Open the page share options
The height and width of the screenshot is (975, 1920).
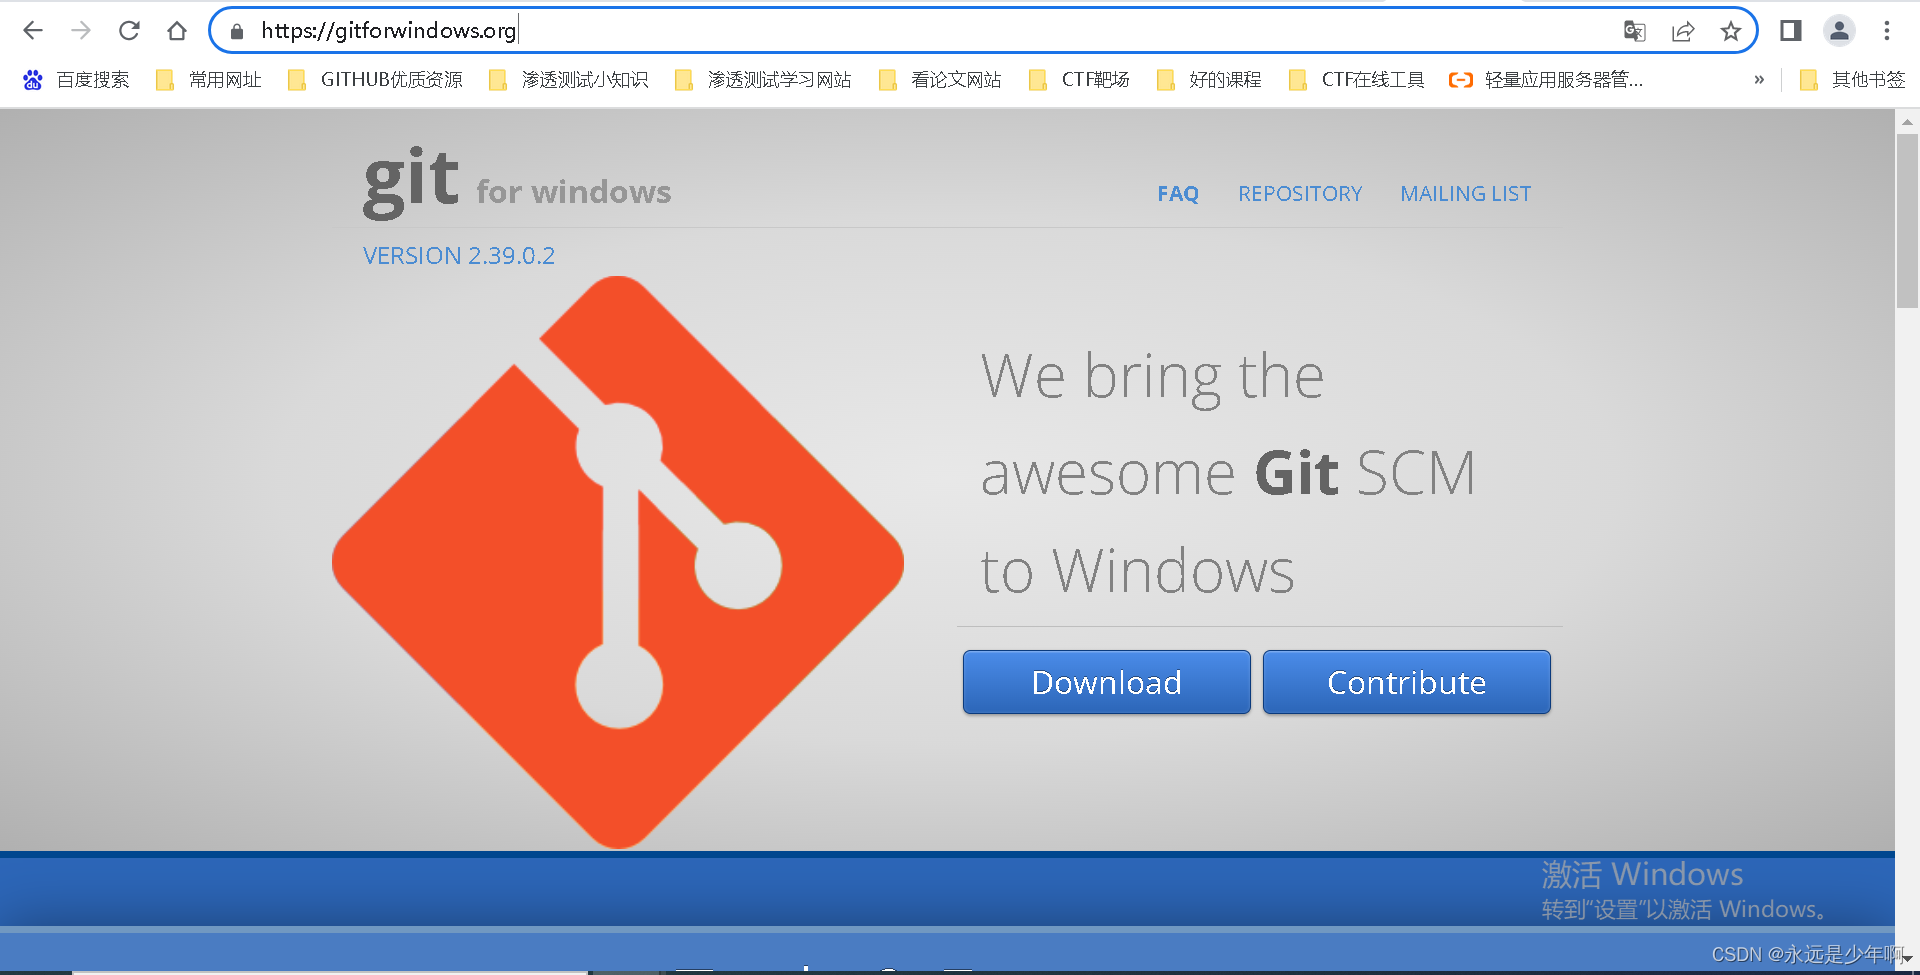point(1683,31)
